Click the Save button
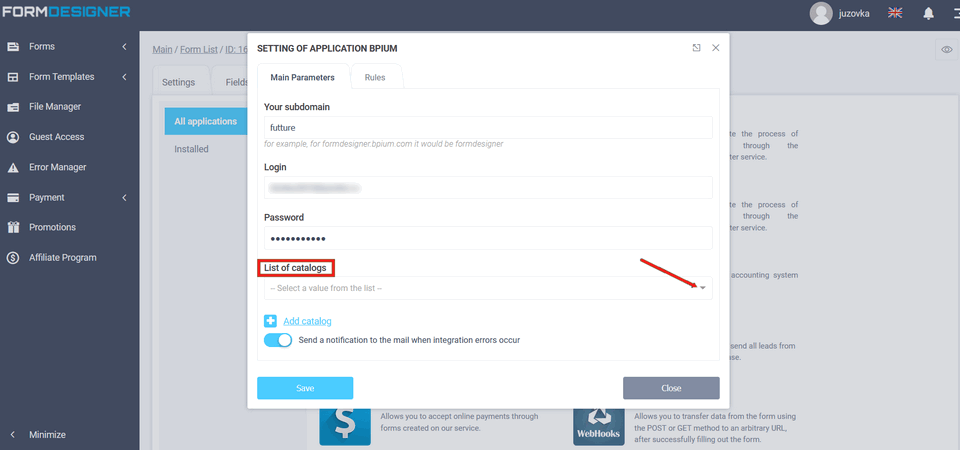This screenshot has height=450, width=960. coord(305,388)
